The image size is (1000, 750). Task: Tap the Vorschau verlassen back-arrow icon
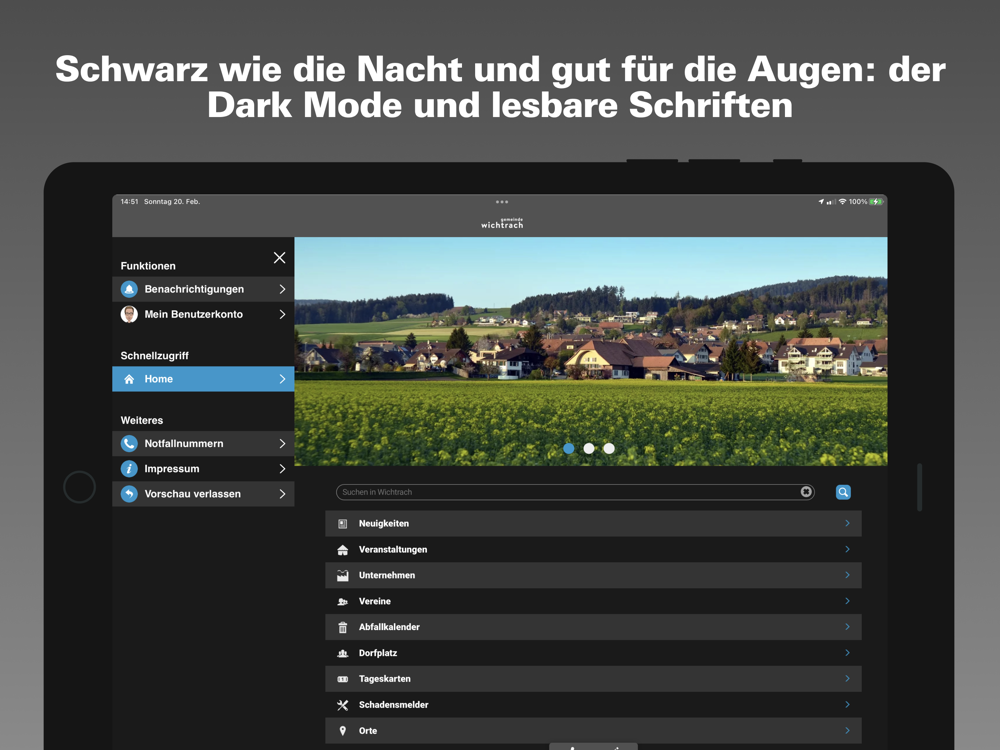(x=129, y=494)
